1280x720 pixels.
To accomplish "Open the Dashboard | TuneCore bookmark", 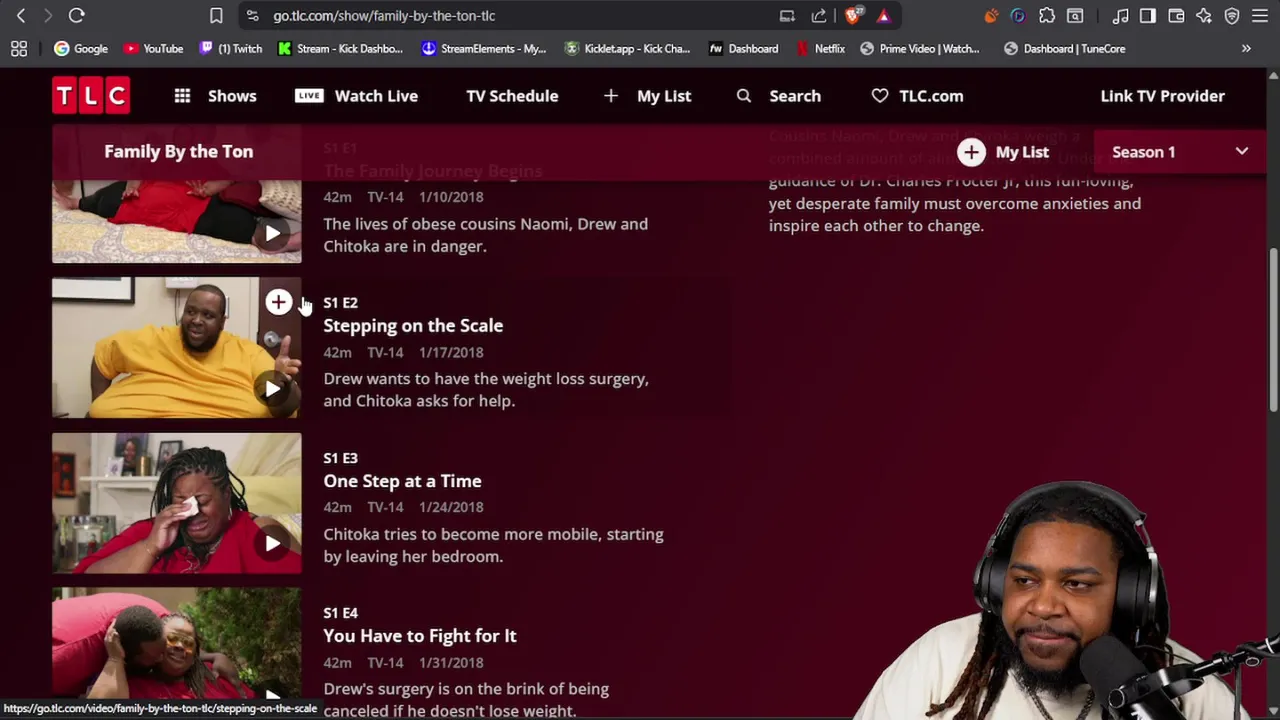I will 1064,49.
